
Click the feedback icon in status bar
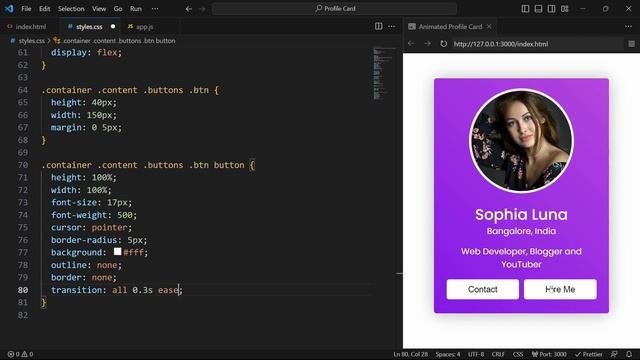click(614, 354)
